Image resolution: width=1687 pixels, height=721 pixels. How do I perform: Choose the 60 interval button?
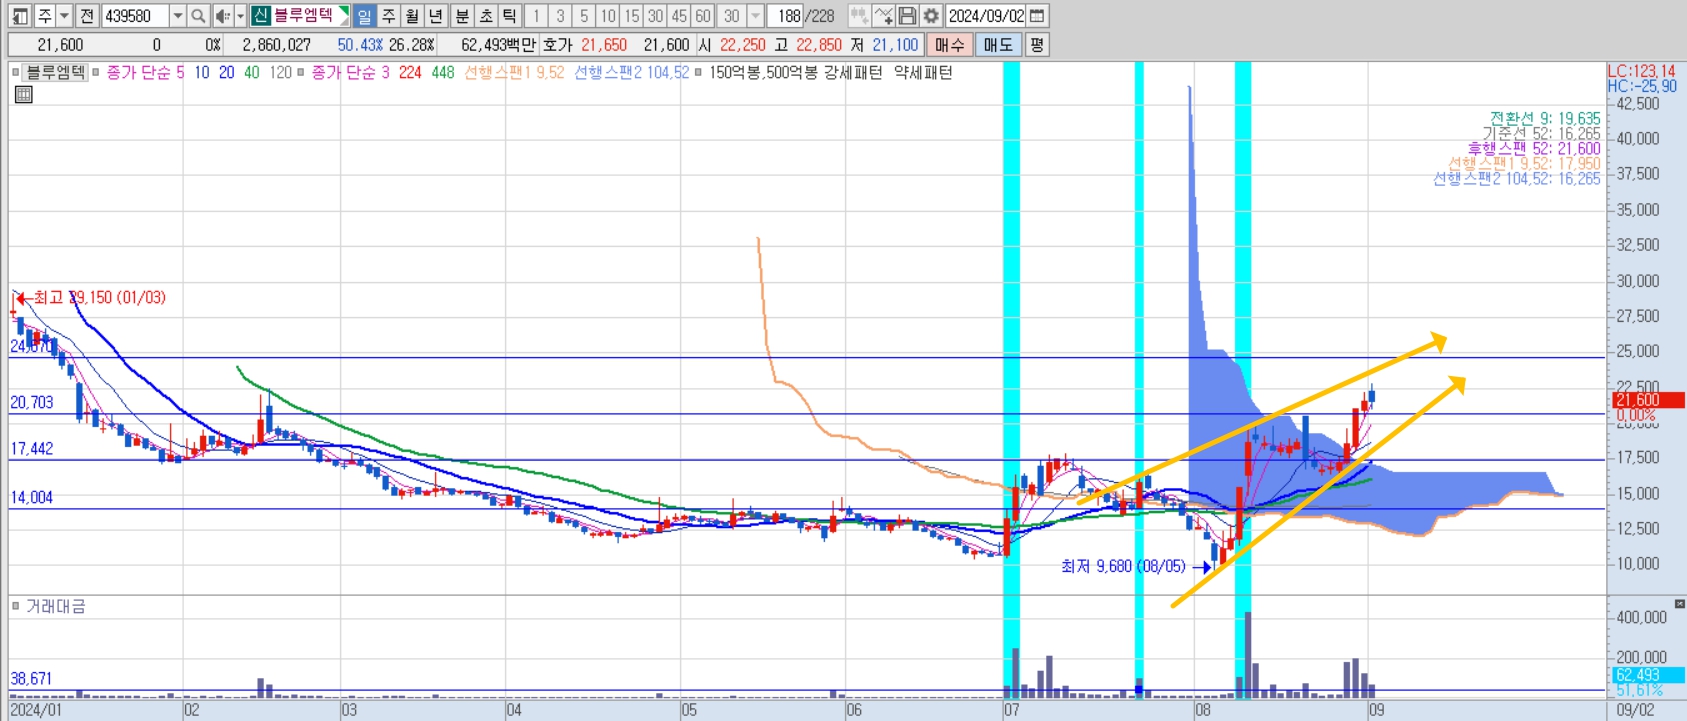click(703, 16)
